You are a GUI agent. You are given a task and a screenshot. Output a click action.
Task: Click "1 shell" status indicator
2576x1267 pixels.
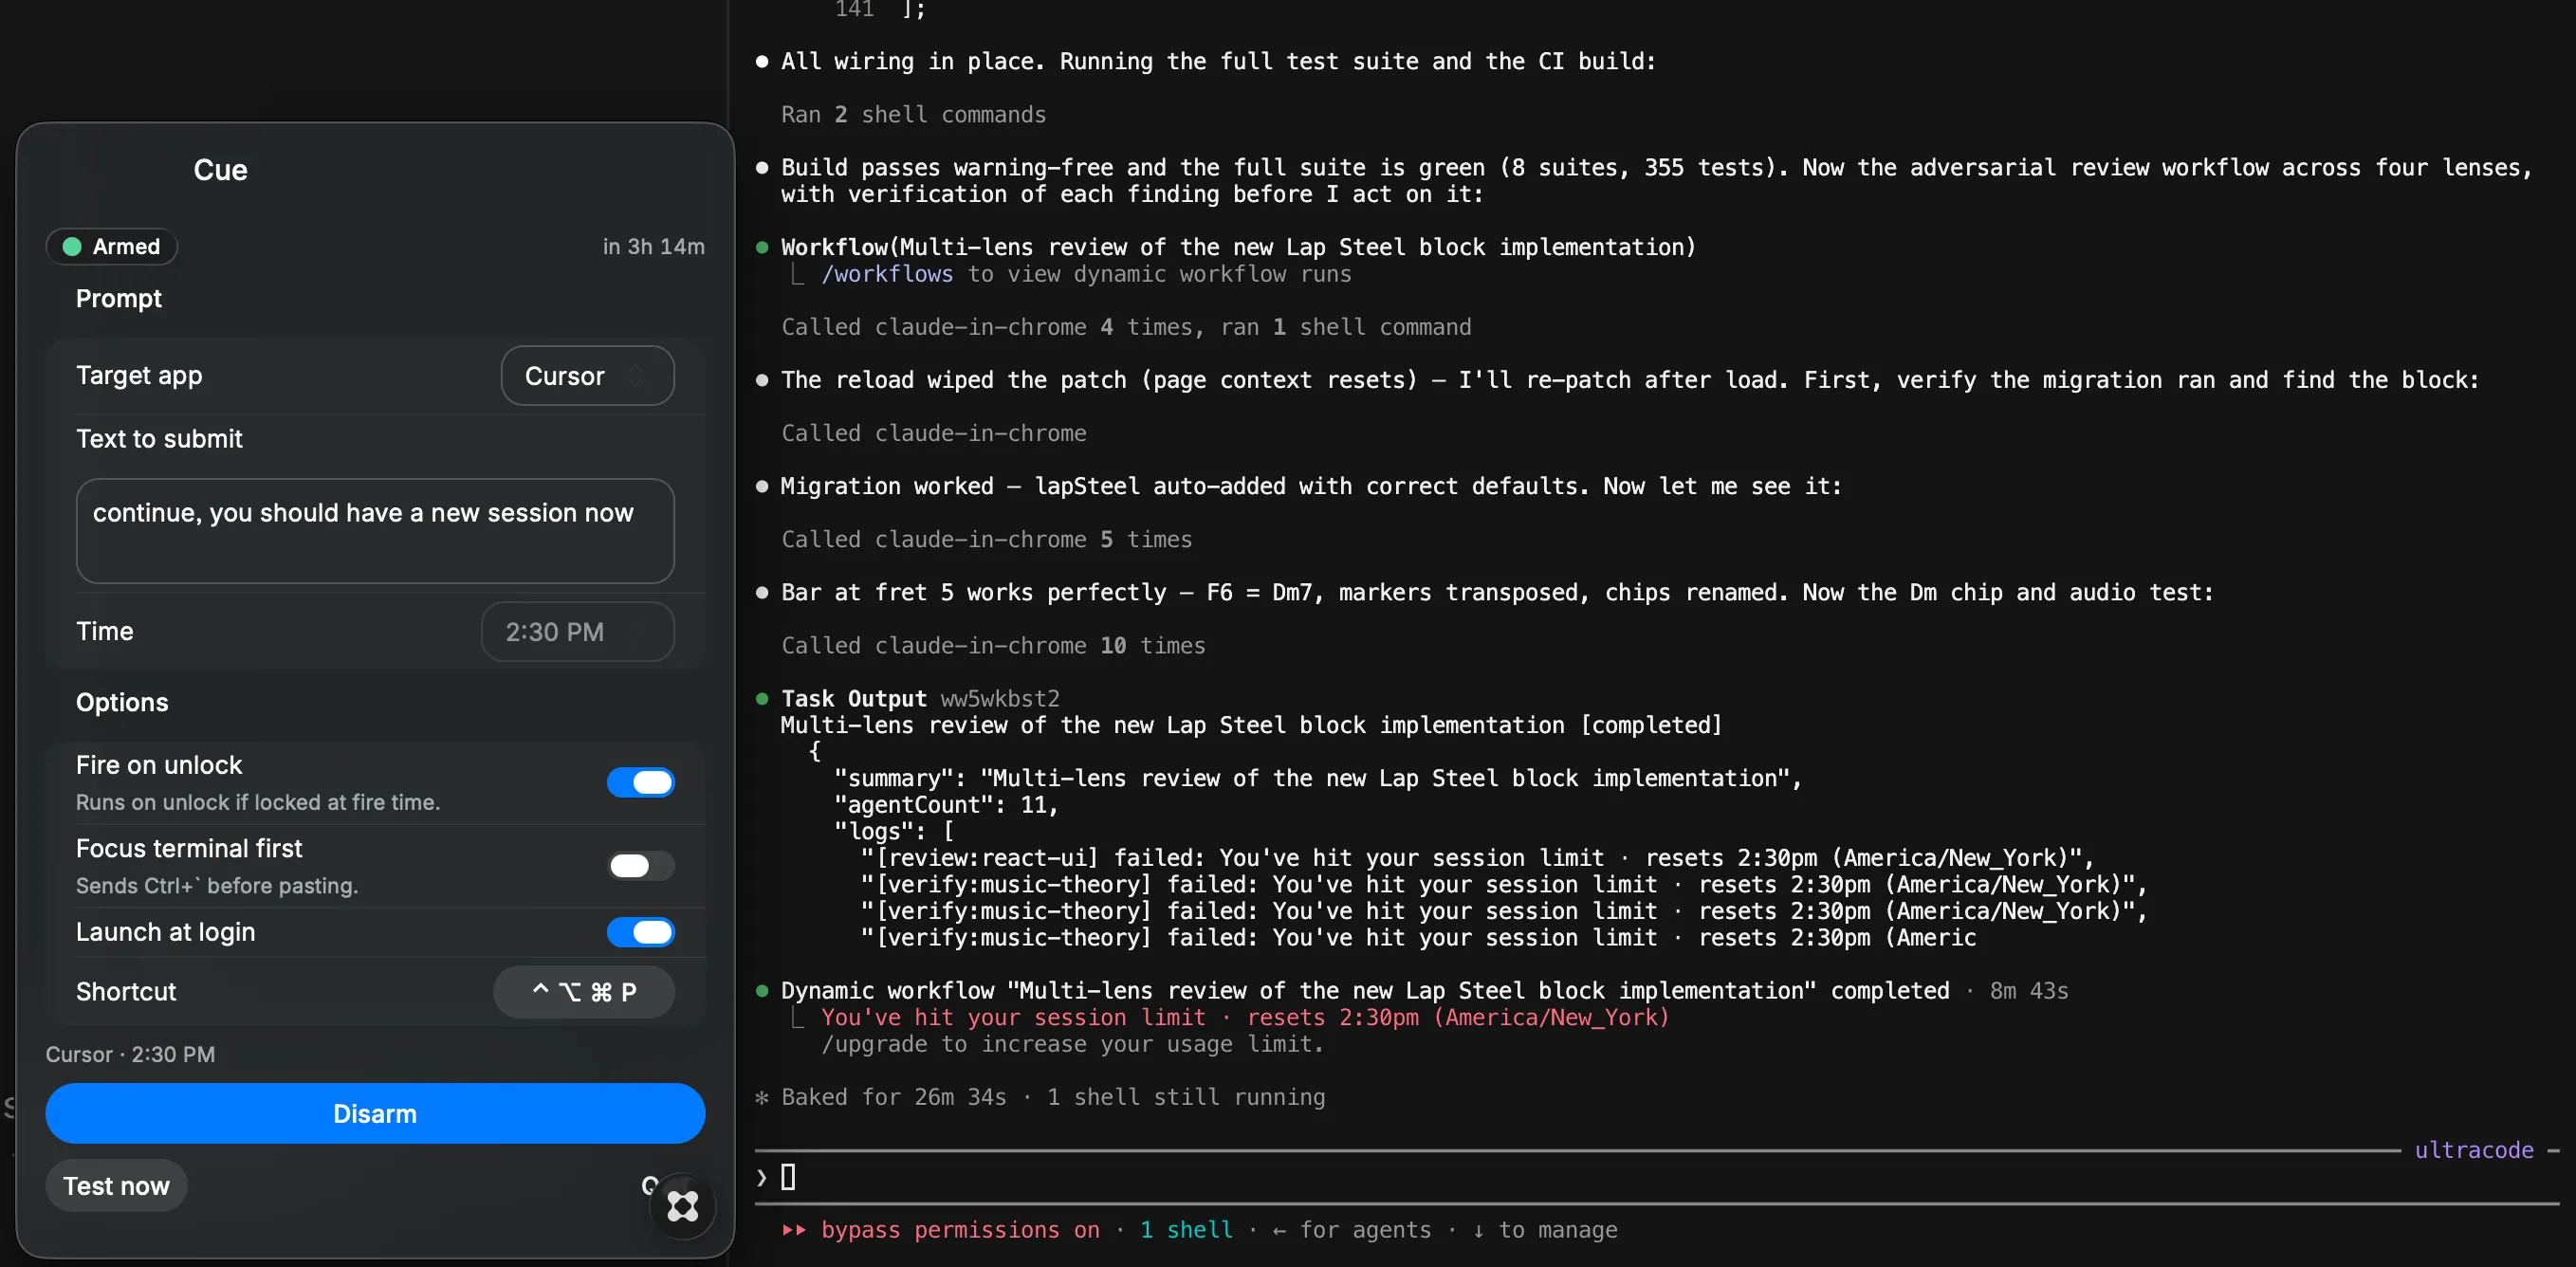tap(1186, 1230)
